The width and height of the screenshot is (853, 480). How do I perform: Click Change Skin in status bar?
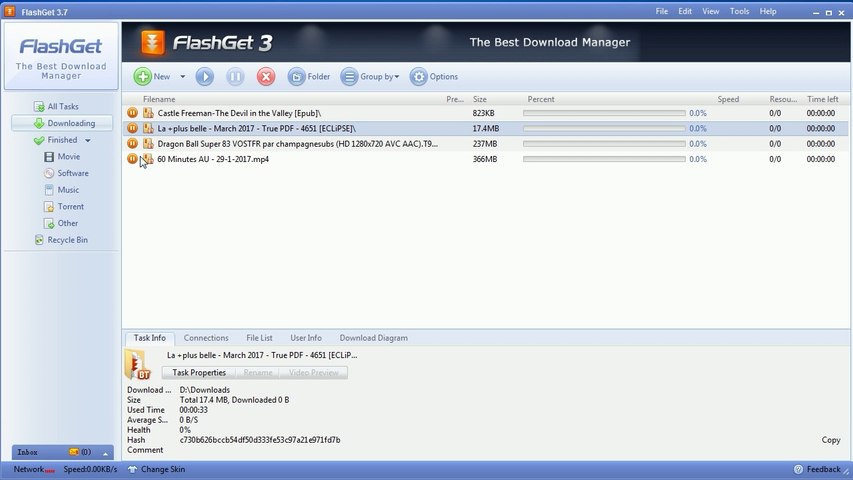click(x=157, y=469)
